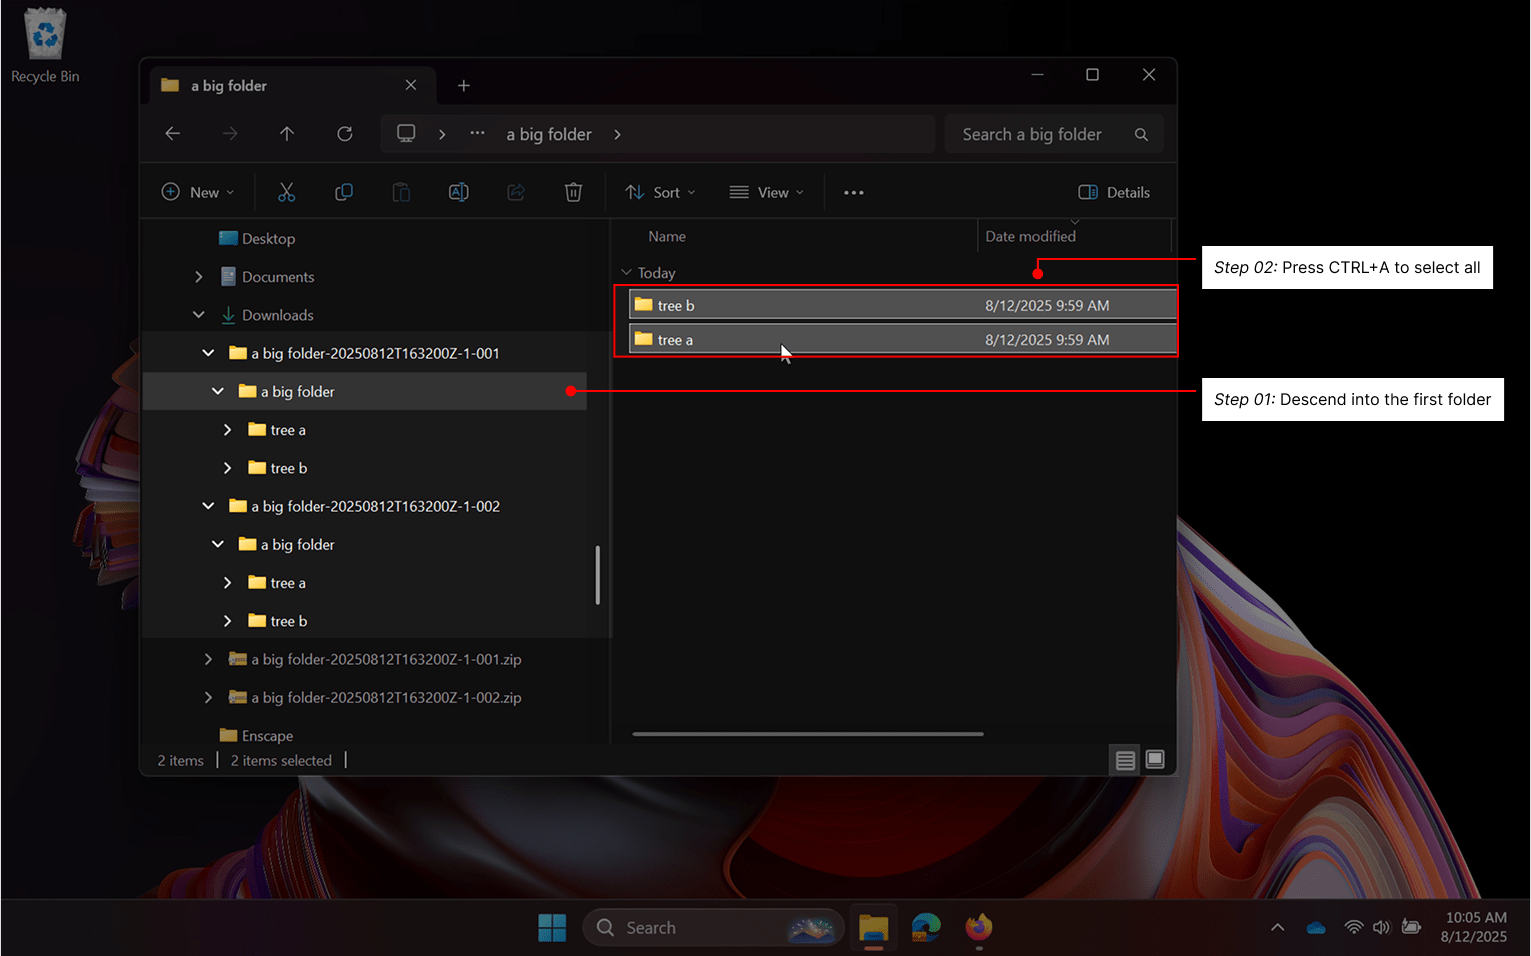
Task: Open Firefox from the taskbar
Action: [978, 928]
